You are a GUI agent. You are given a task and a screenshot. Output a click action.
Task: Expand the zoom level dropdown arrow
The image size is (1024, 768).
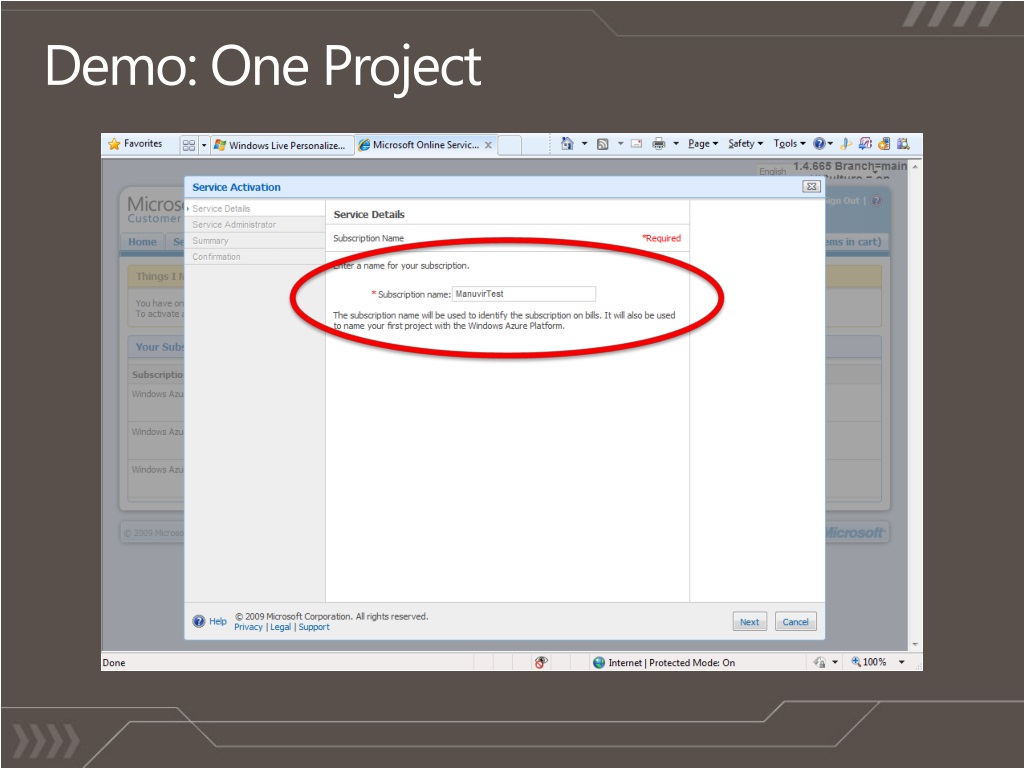point(902,662)
